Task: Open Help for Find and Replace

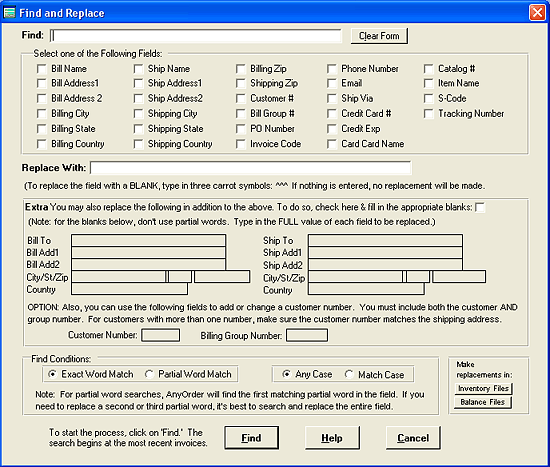Action: tap(332, 438)
